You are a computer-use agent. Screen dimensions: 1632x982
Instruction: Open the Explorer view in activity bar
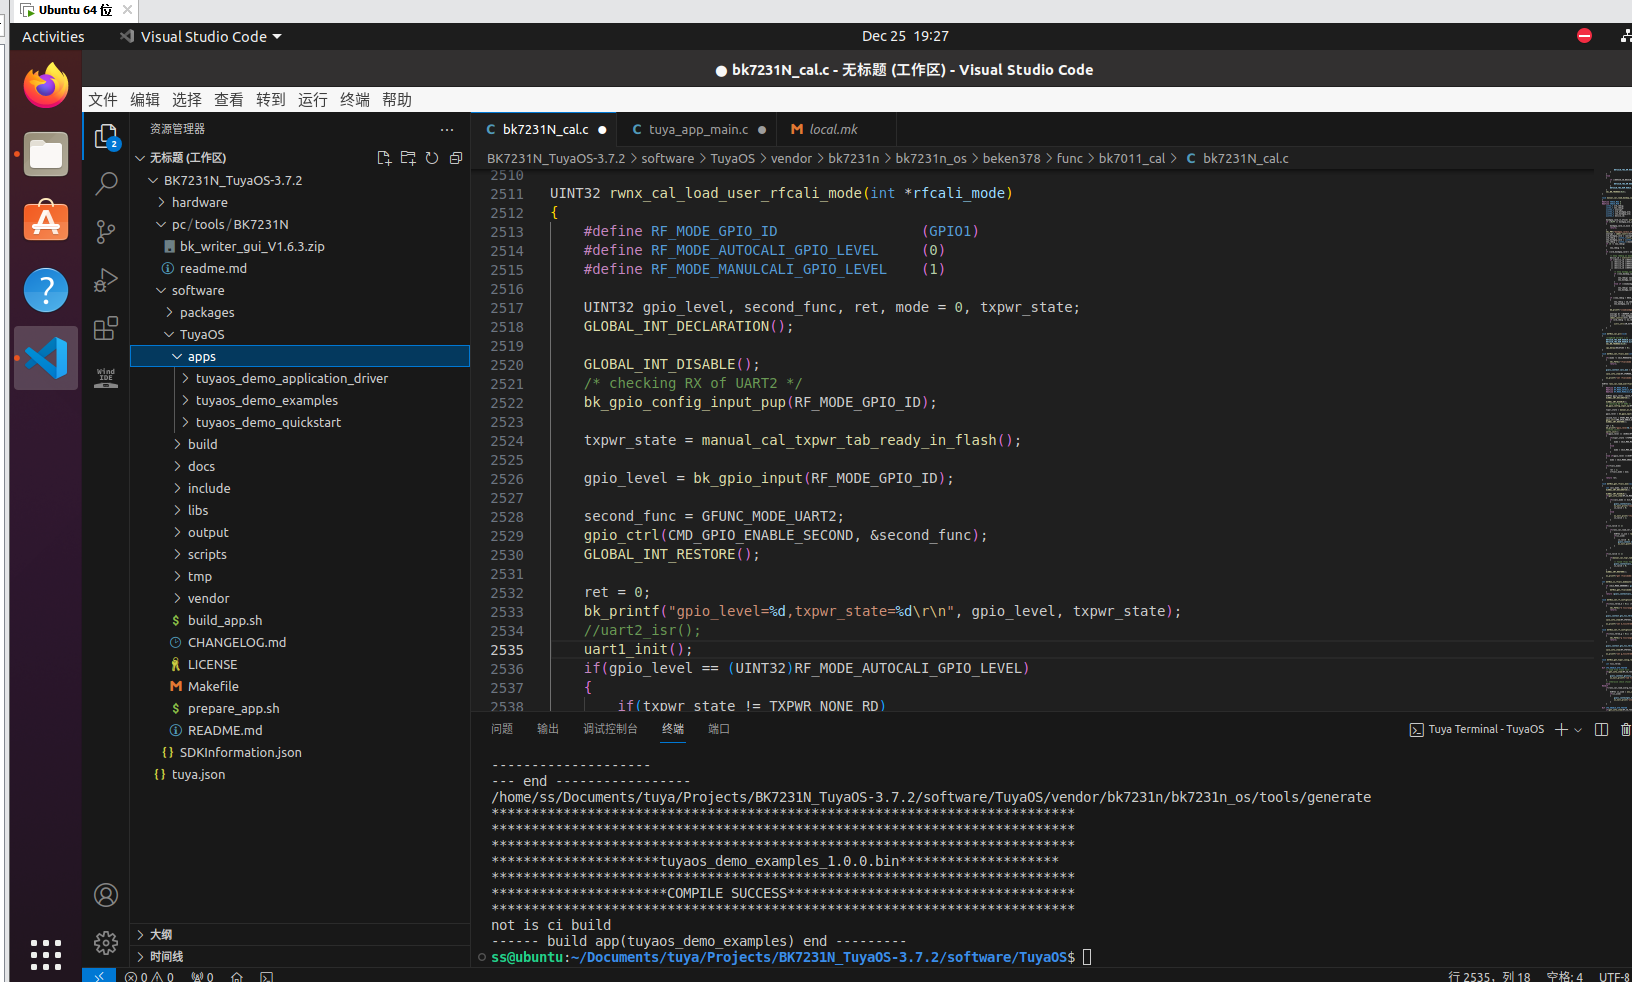[106, 136]
